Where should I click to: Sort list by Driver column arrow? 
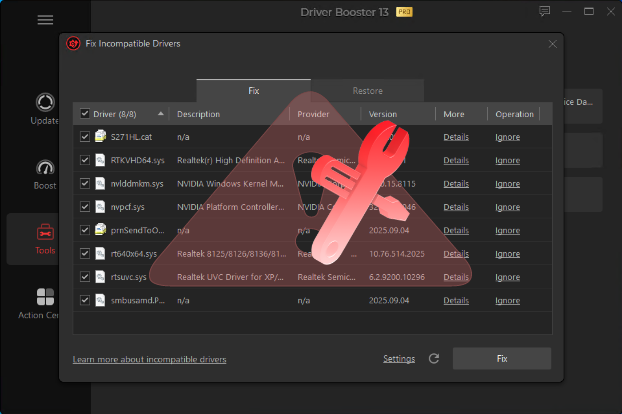click(161, 114)
